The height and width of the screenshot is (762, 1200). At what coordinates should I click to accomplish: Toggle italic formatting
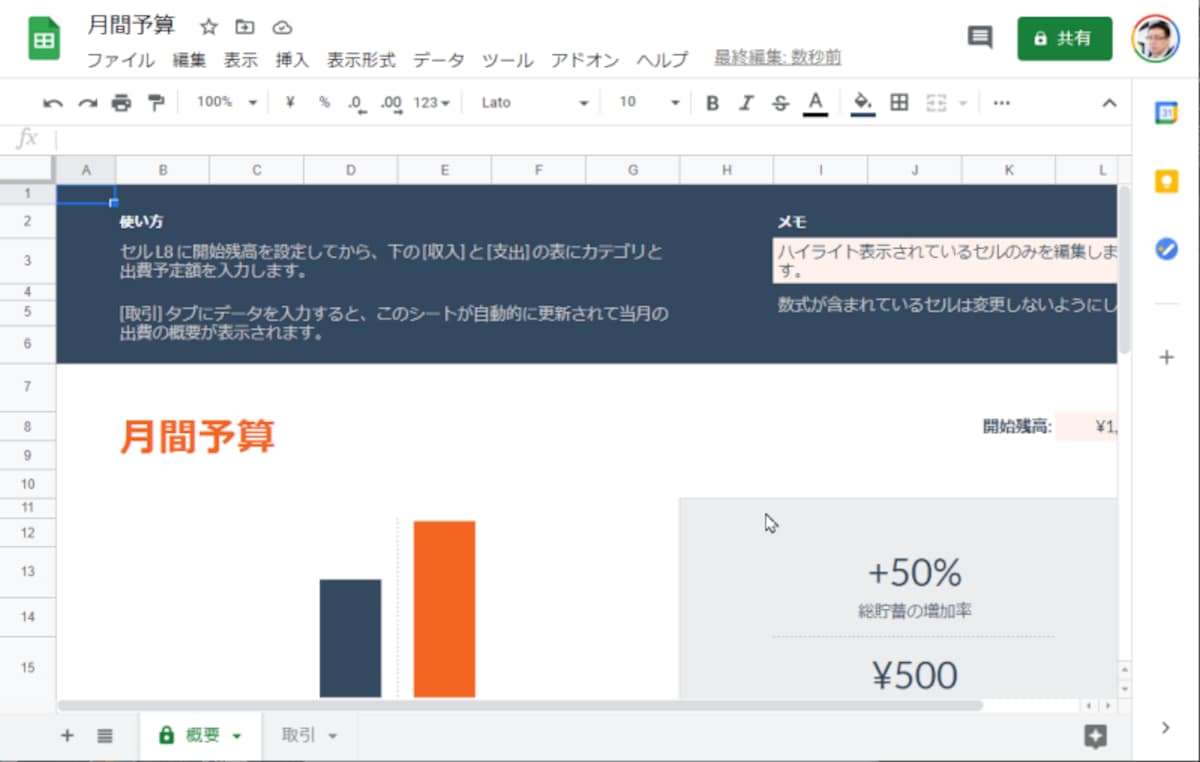point(746,102)
